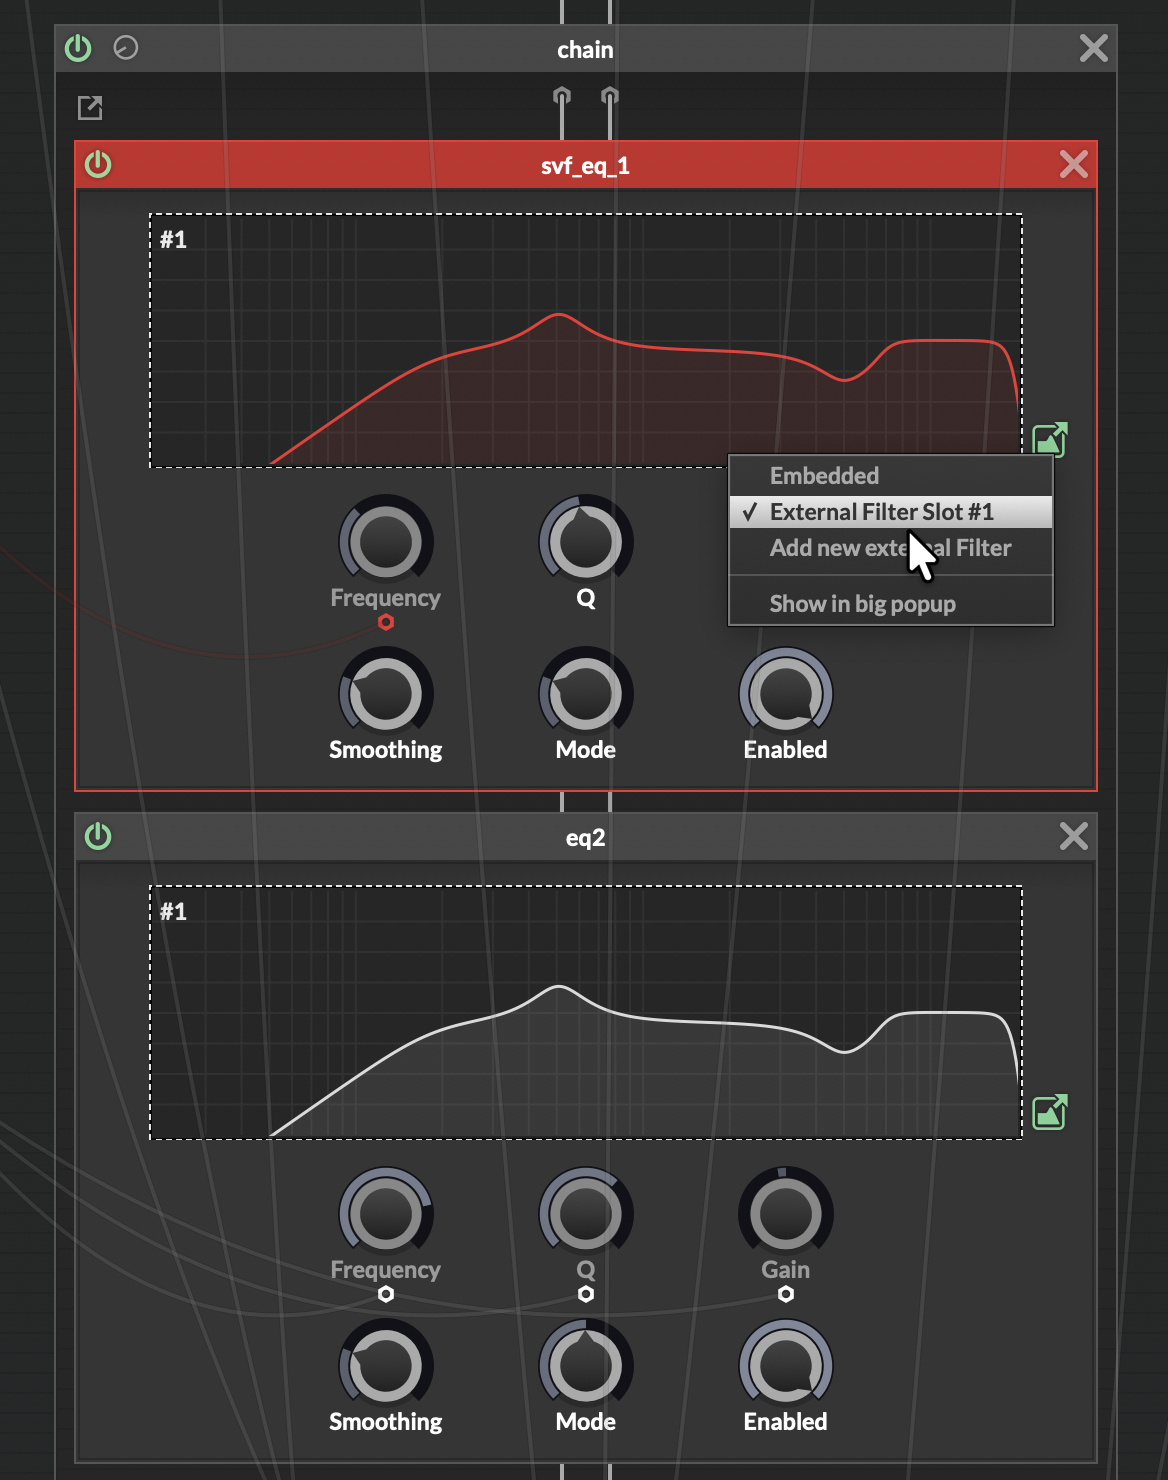Select Embedded from the popup menu
This screenshot has width=1168, height=1480.
click(x=824, y=476)
